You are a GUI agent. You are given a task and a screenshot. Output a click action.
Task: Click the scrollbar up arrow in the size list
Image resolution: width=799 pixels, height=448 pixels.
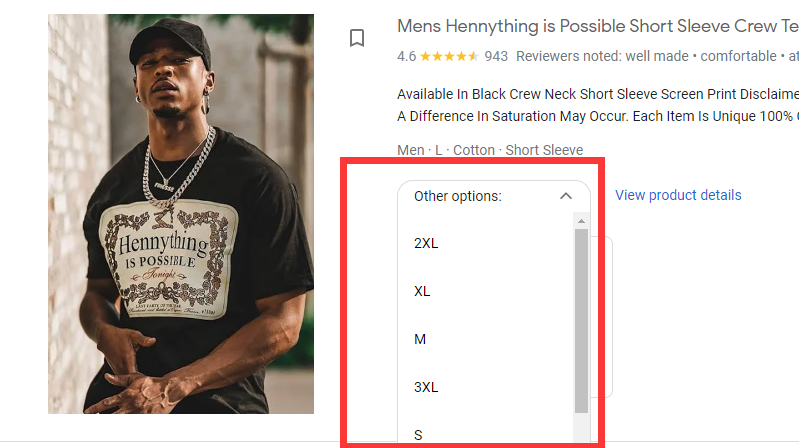[581, 220]
